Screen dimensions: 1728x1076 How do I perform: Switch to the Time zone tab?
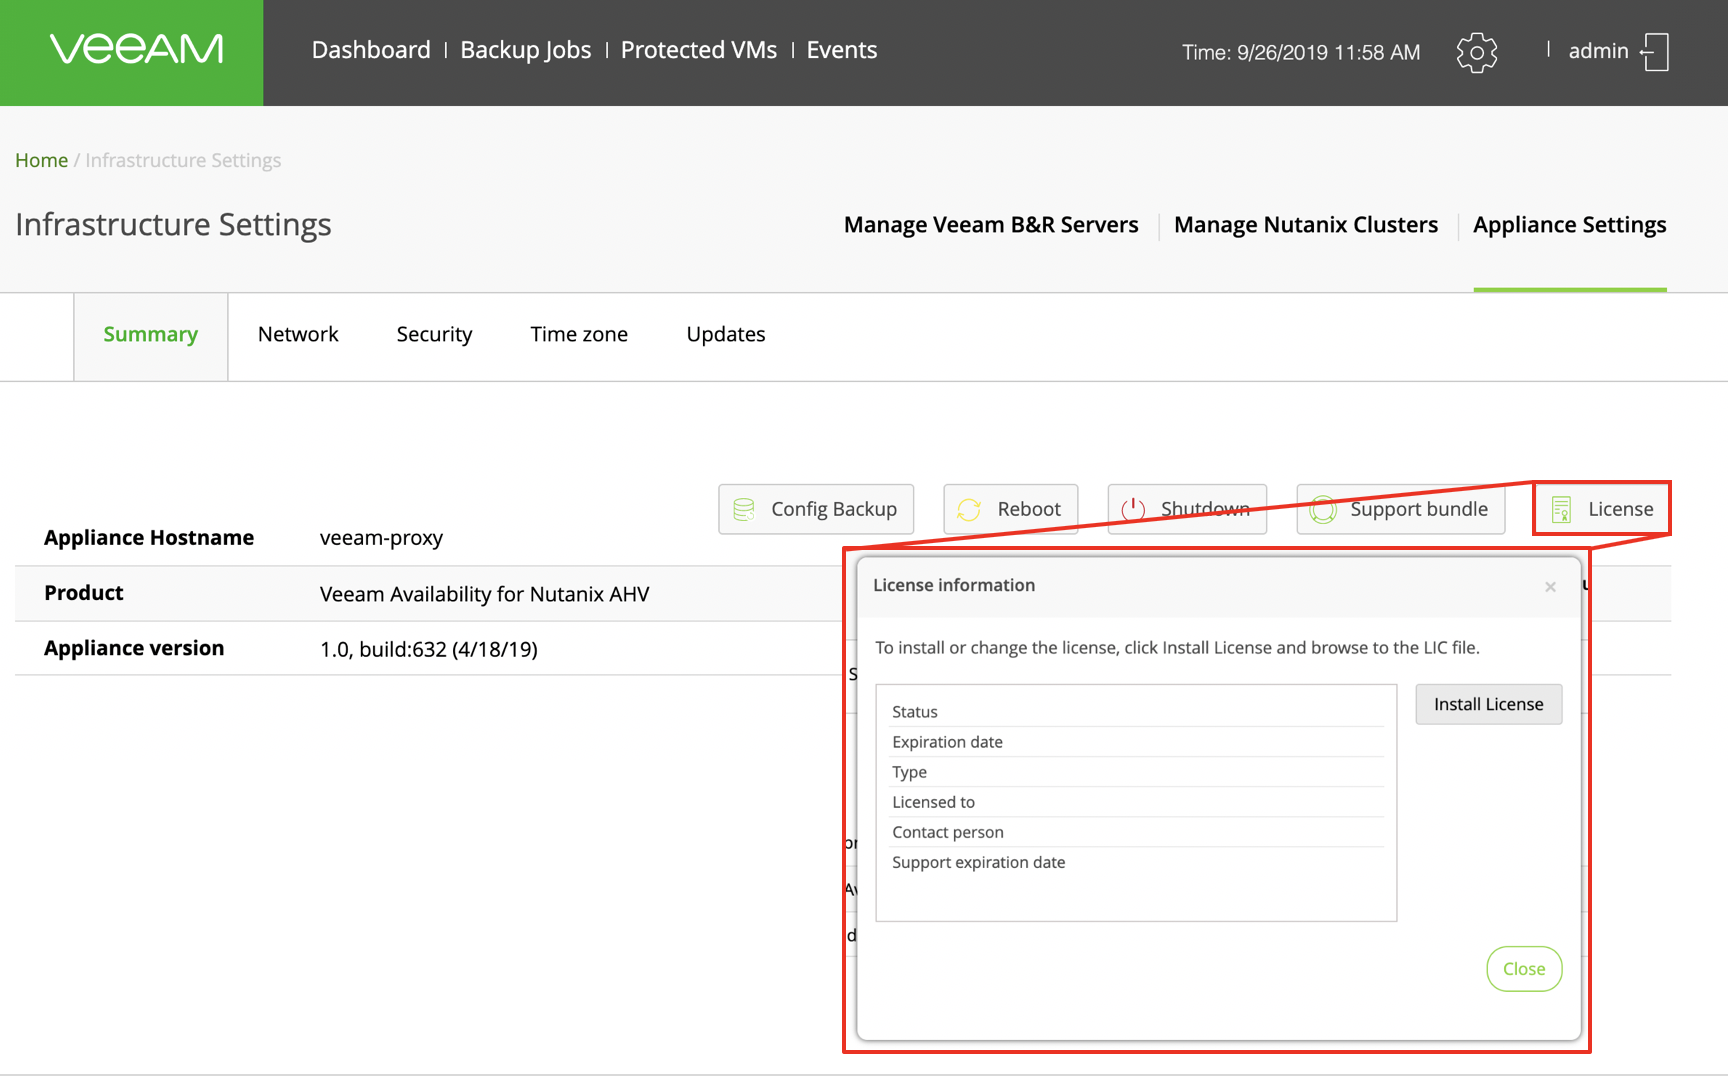click(579, 335)
